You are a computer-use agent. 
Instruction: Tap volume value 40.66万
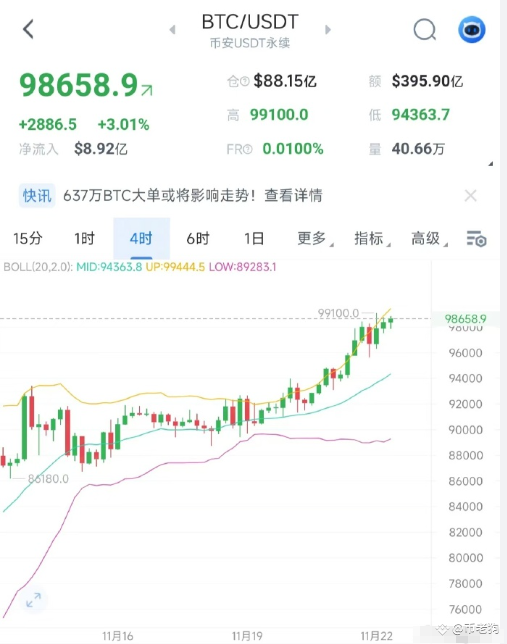pos(418,149)
